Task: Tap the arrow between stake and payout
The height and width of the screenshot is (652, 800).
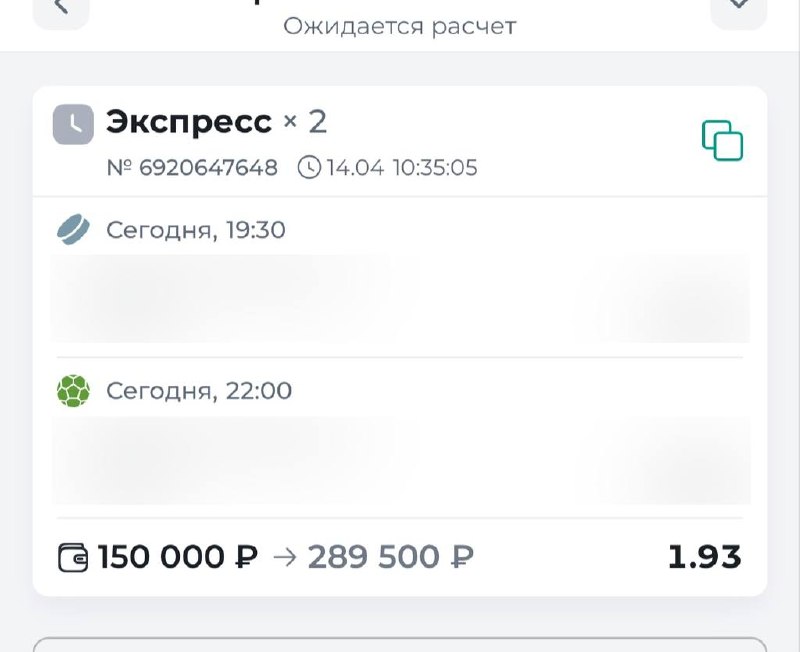Action: coord(285,557)
